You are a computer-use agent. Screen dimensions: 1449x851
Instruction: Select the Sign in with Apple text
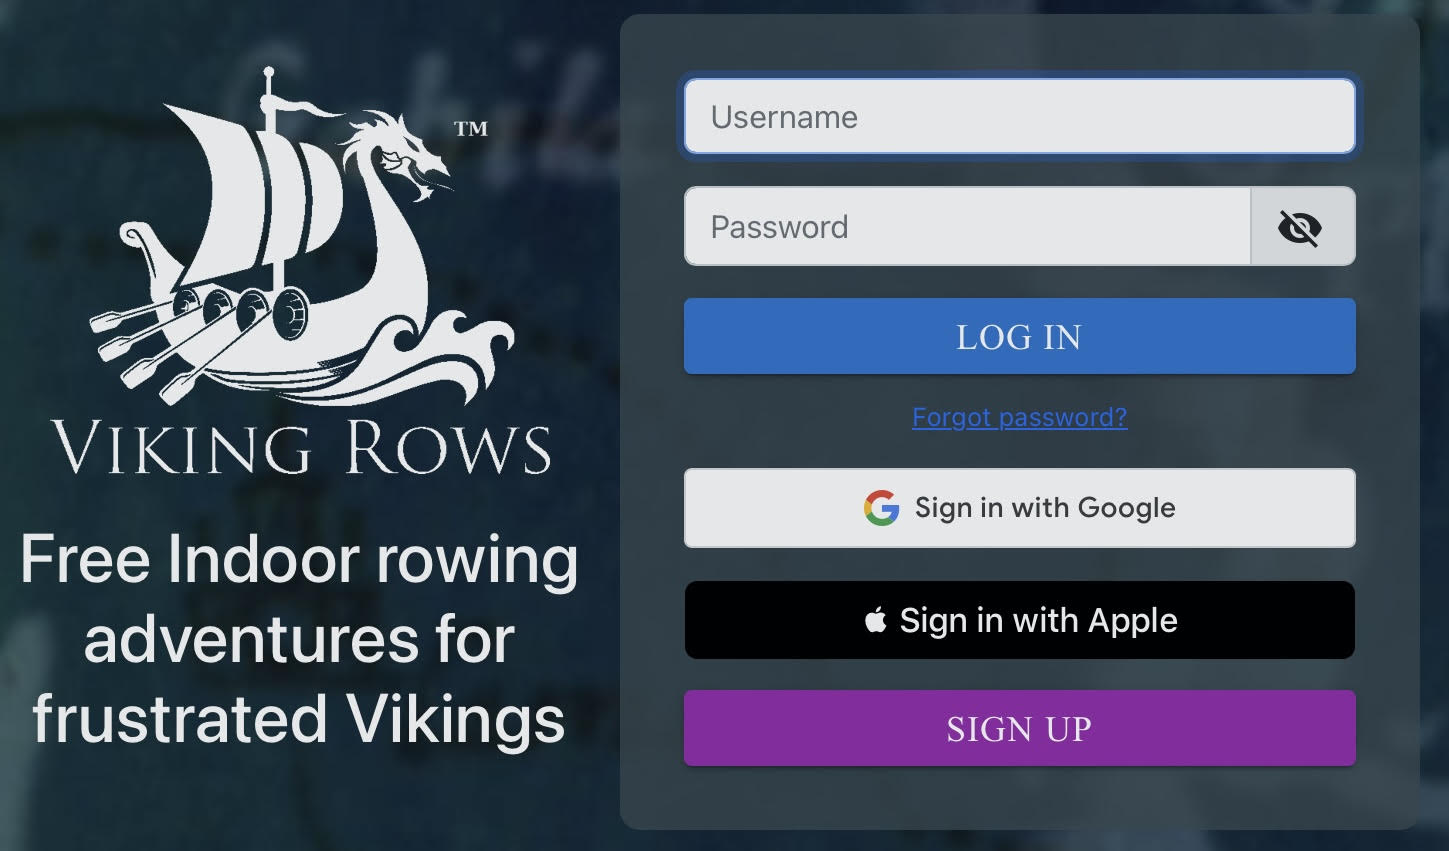pyautogui.click(x=1038, y=620)
